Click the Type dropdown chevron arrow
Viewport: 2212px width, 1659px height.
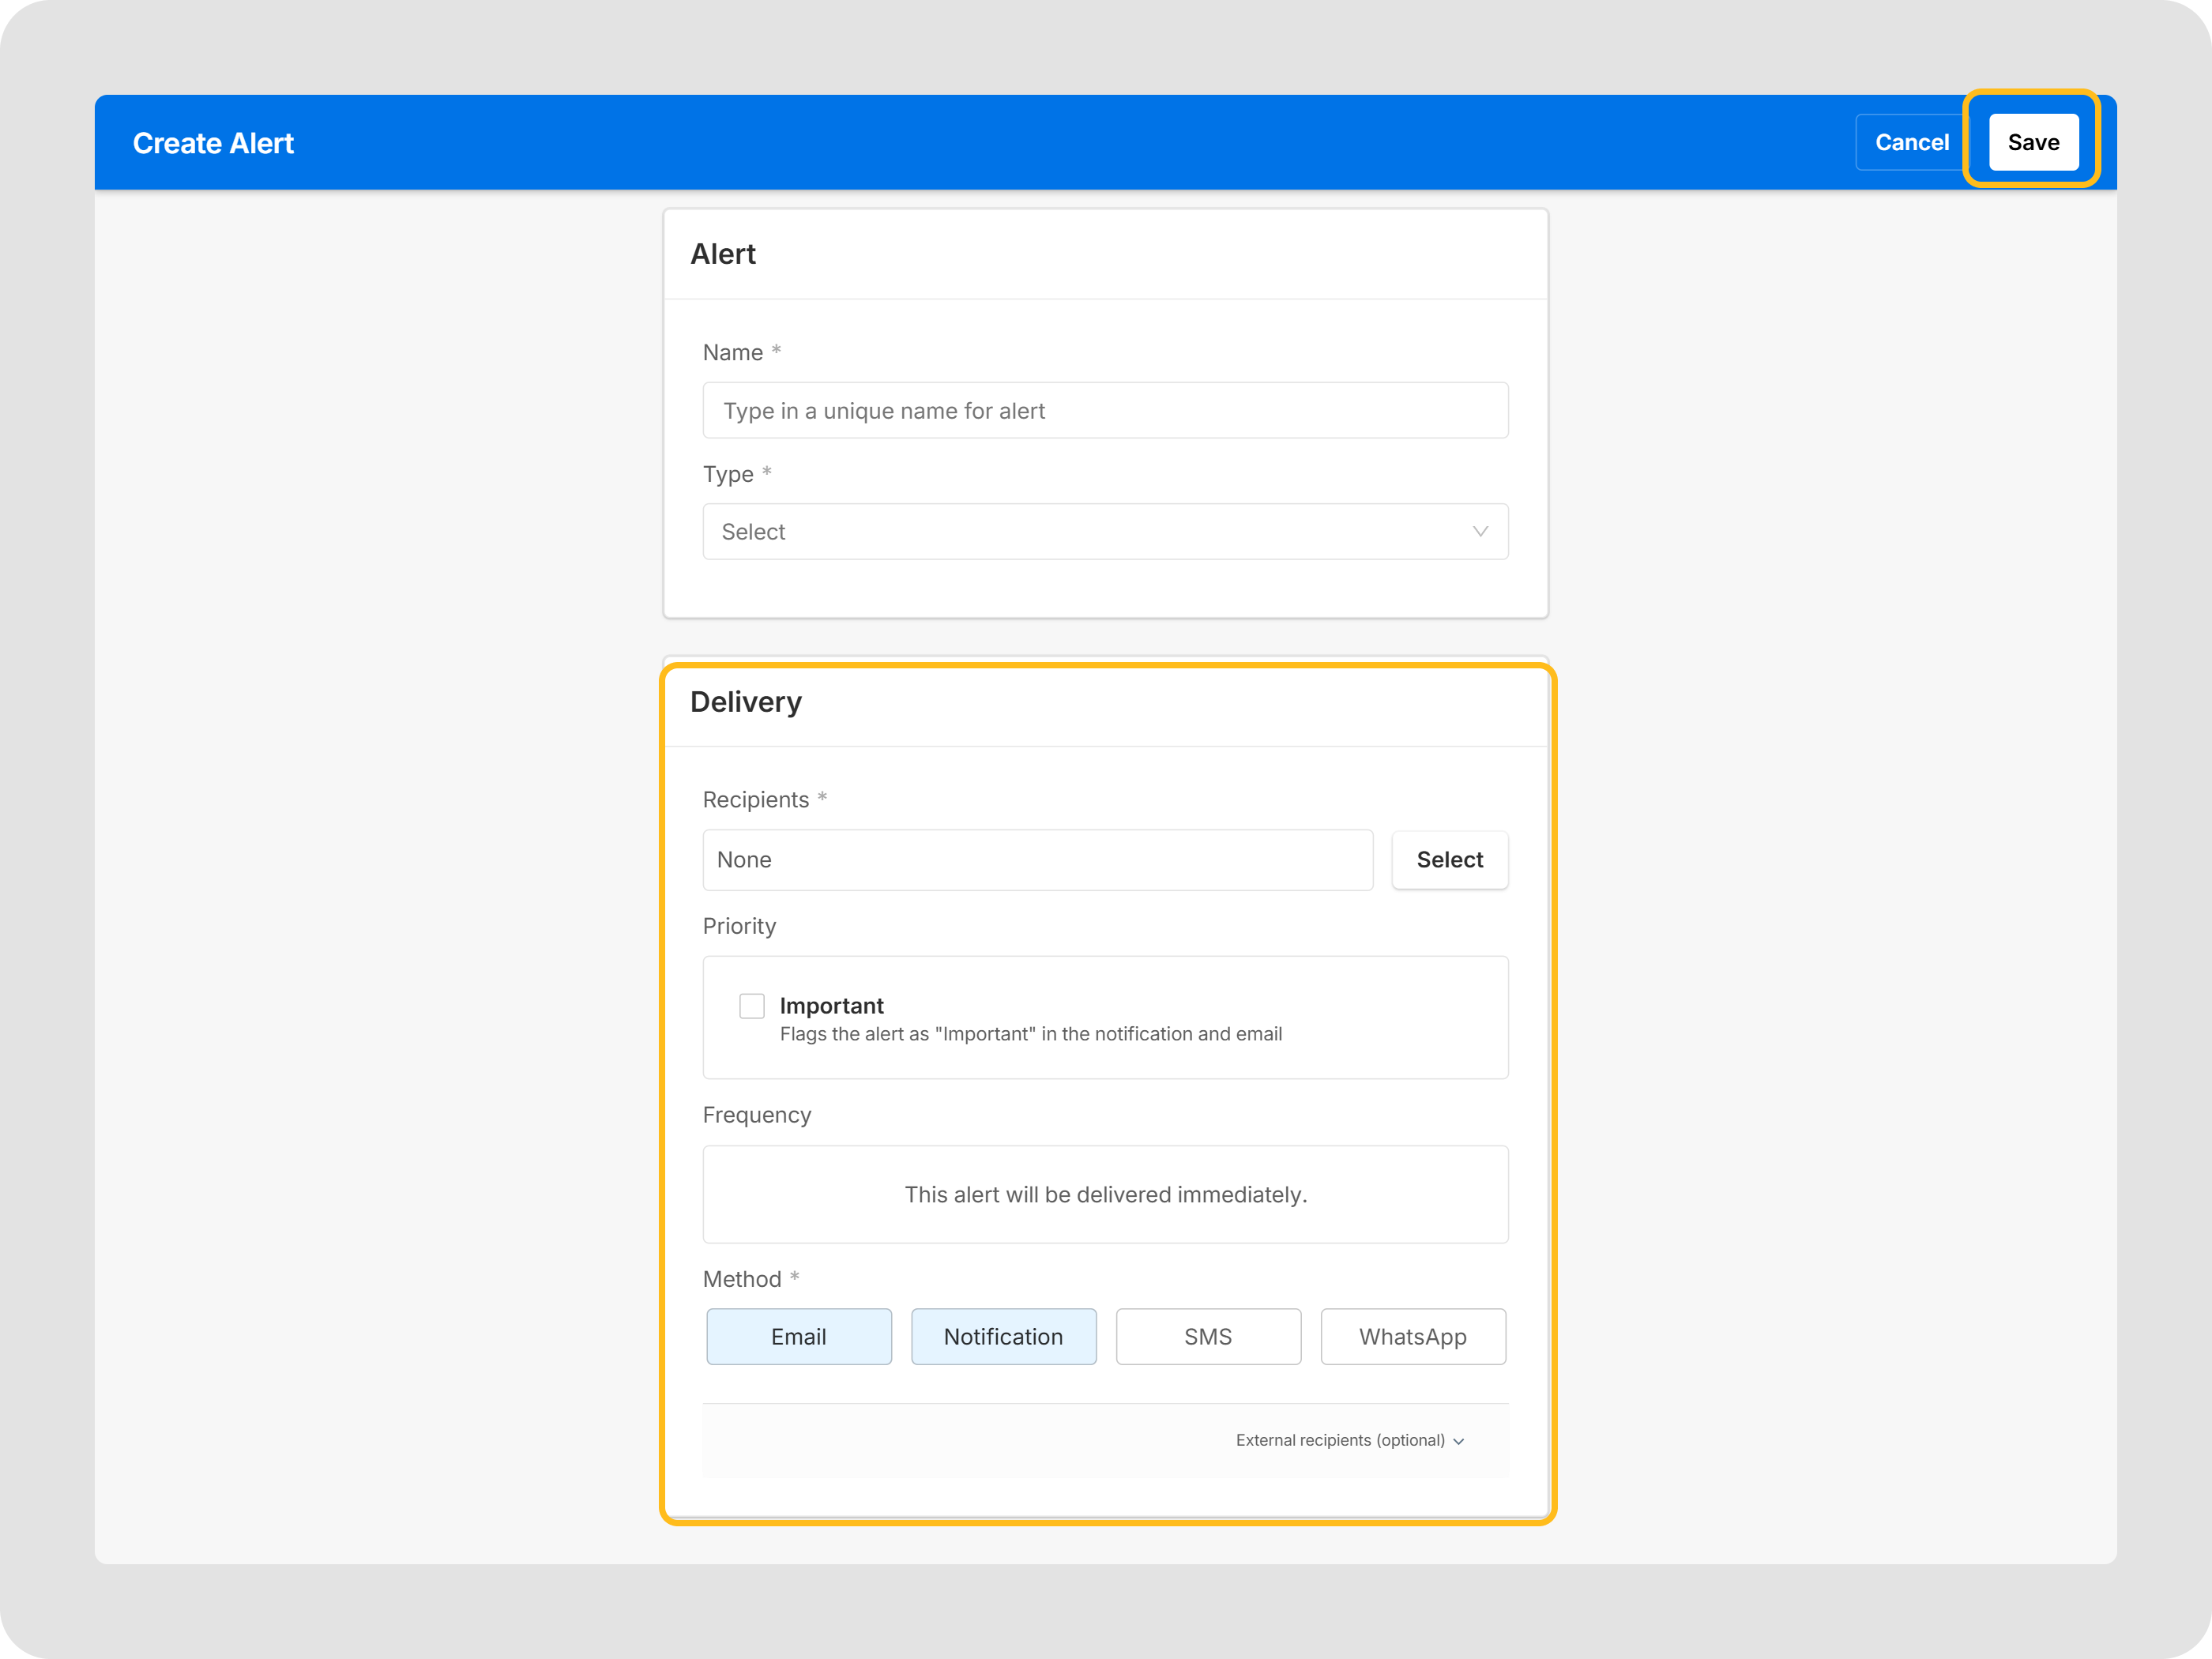(1480, 531)
